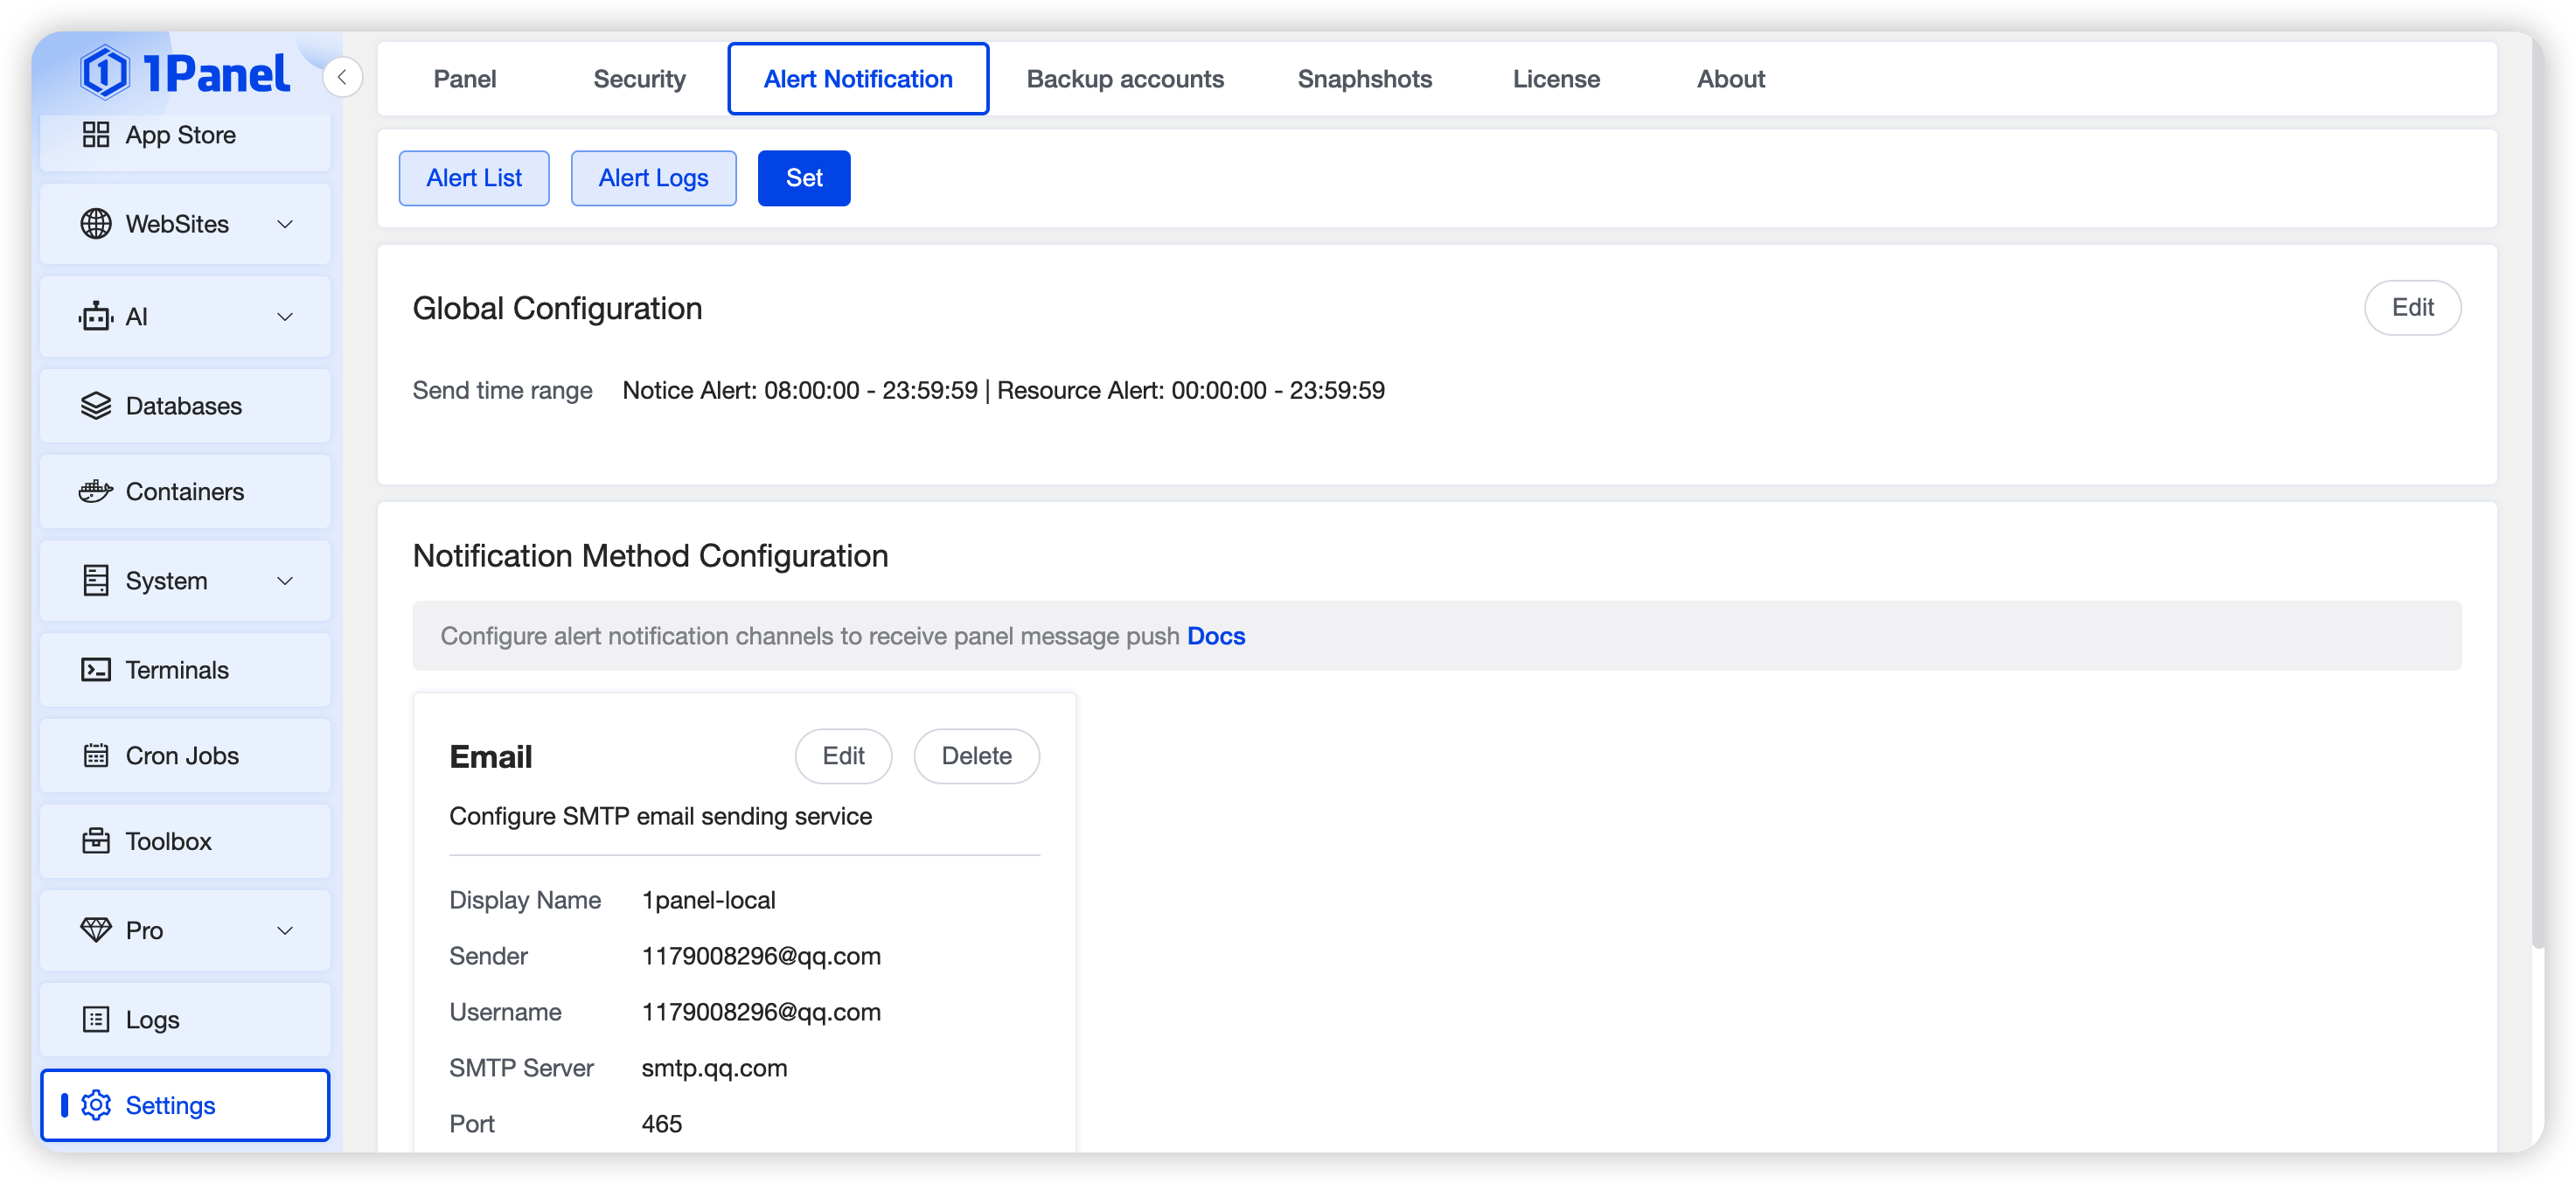Open App Store grid icon
Viewport: 2576px width, 1184px height.
96,135
